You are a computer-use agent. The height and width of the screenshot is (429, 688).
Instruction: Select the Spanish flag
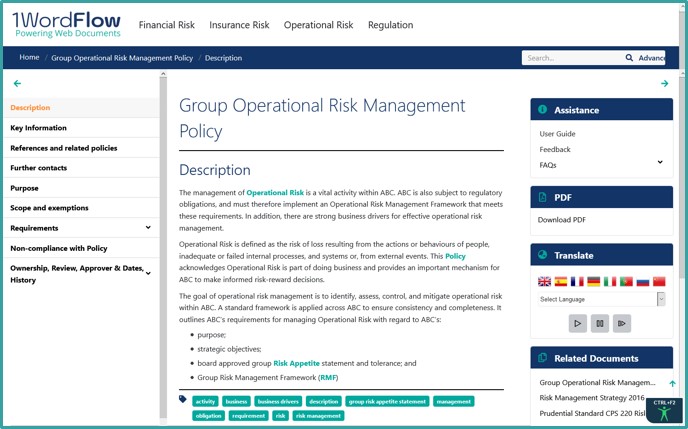click(560, 282)
